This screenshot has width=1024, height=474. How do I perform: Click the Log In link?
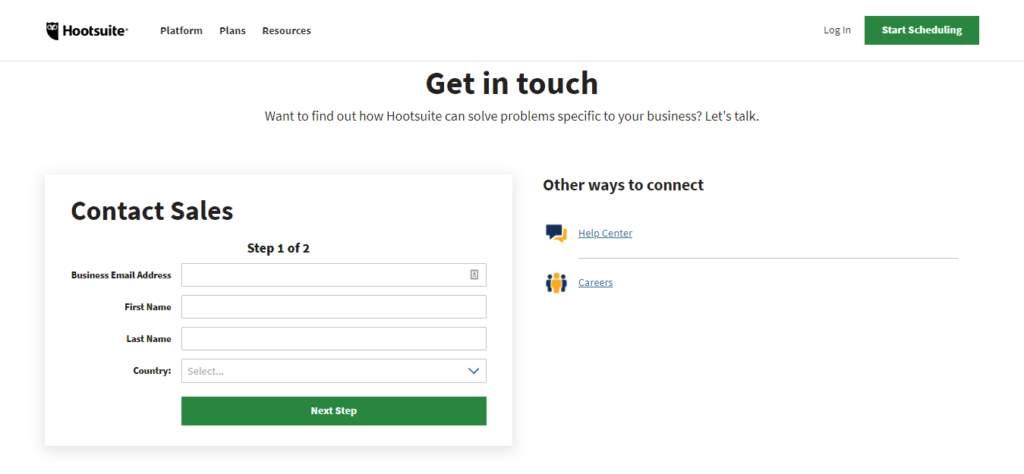tap(837, 30)
